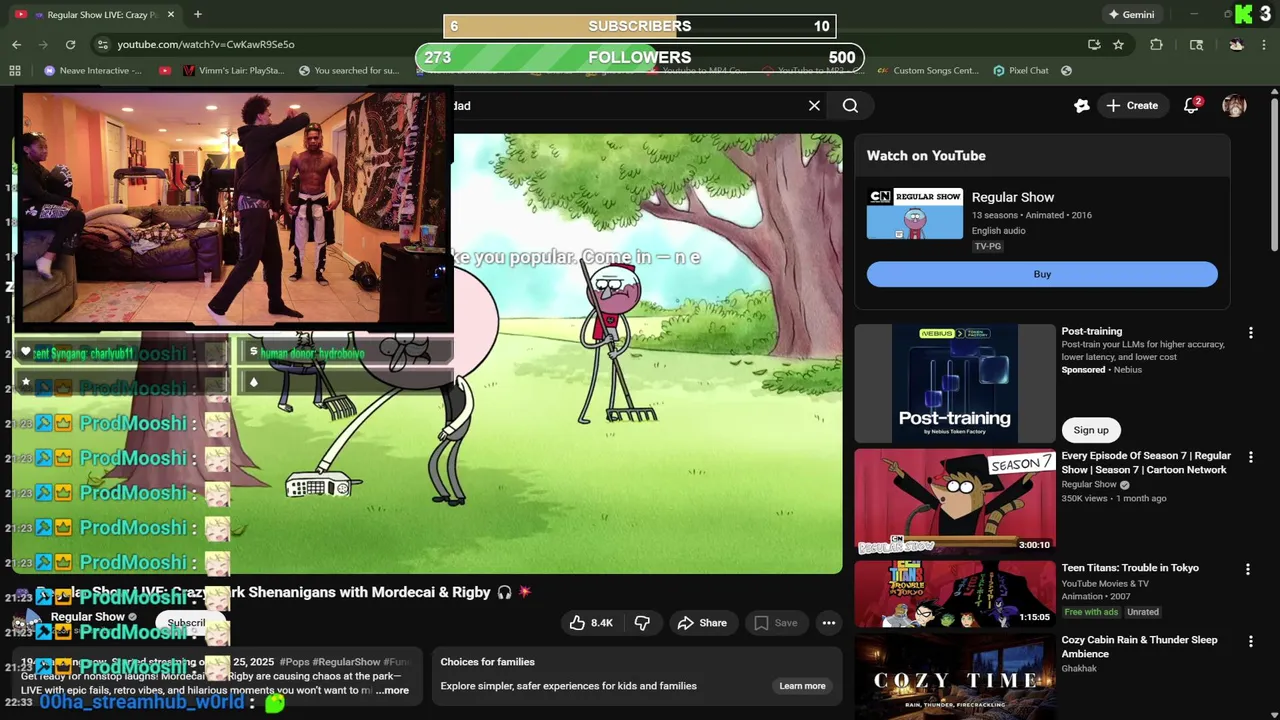Open the Regular Show series thumbnail
Screen dimensions: 1280x720
[x=915, y=213]
